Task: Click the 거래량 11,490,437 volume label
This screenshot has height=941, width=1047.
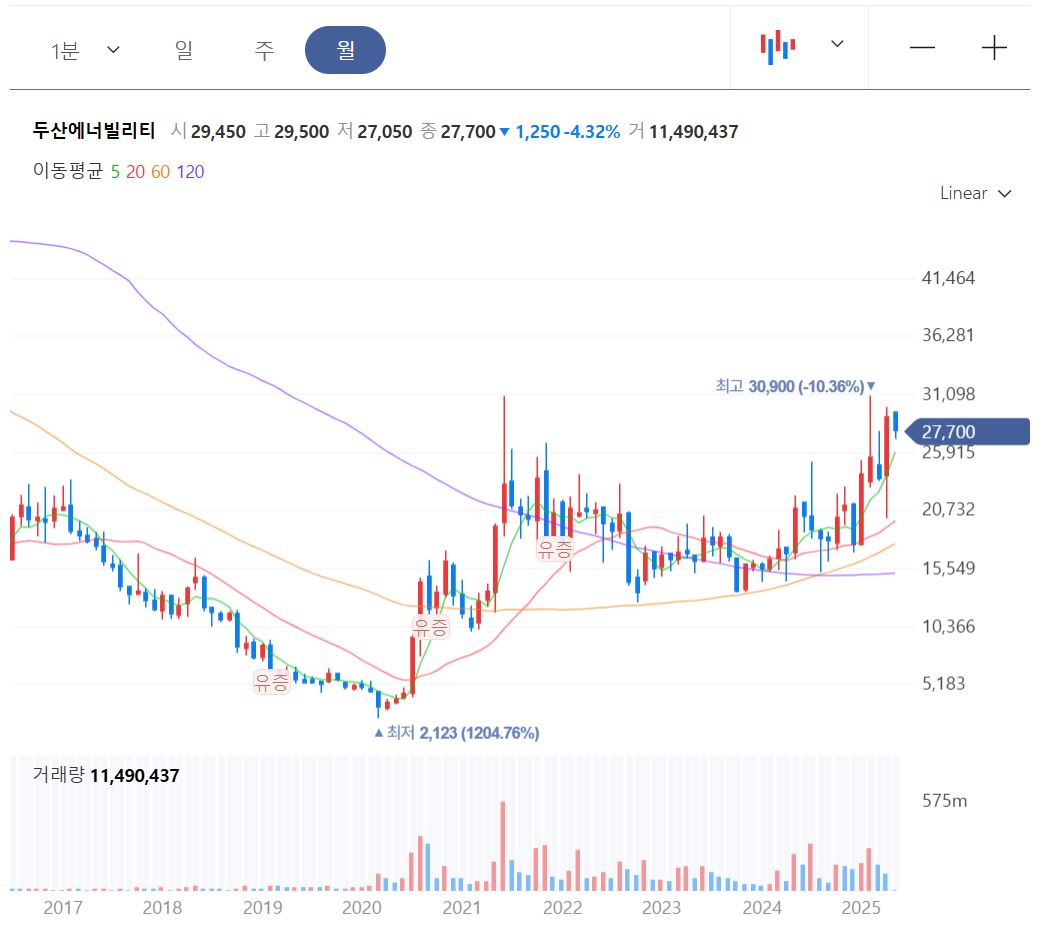Action: click(x=106, y=775)
